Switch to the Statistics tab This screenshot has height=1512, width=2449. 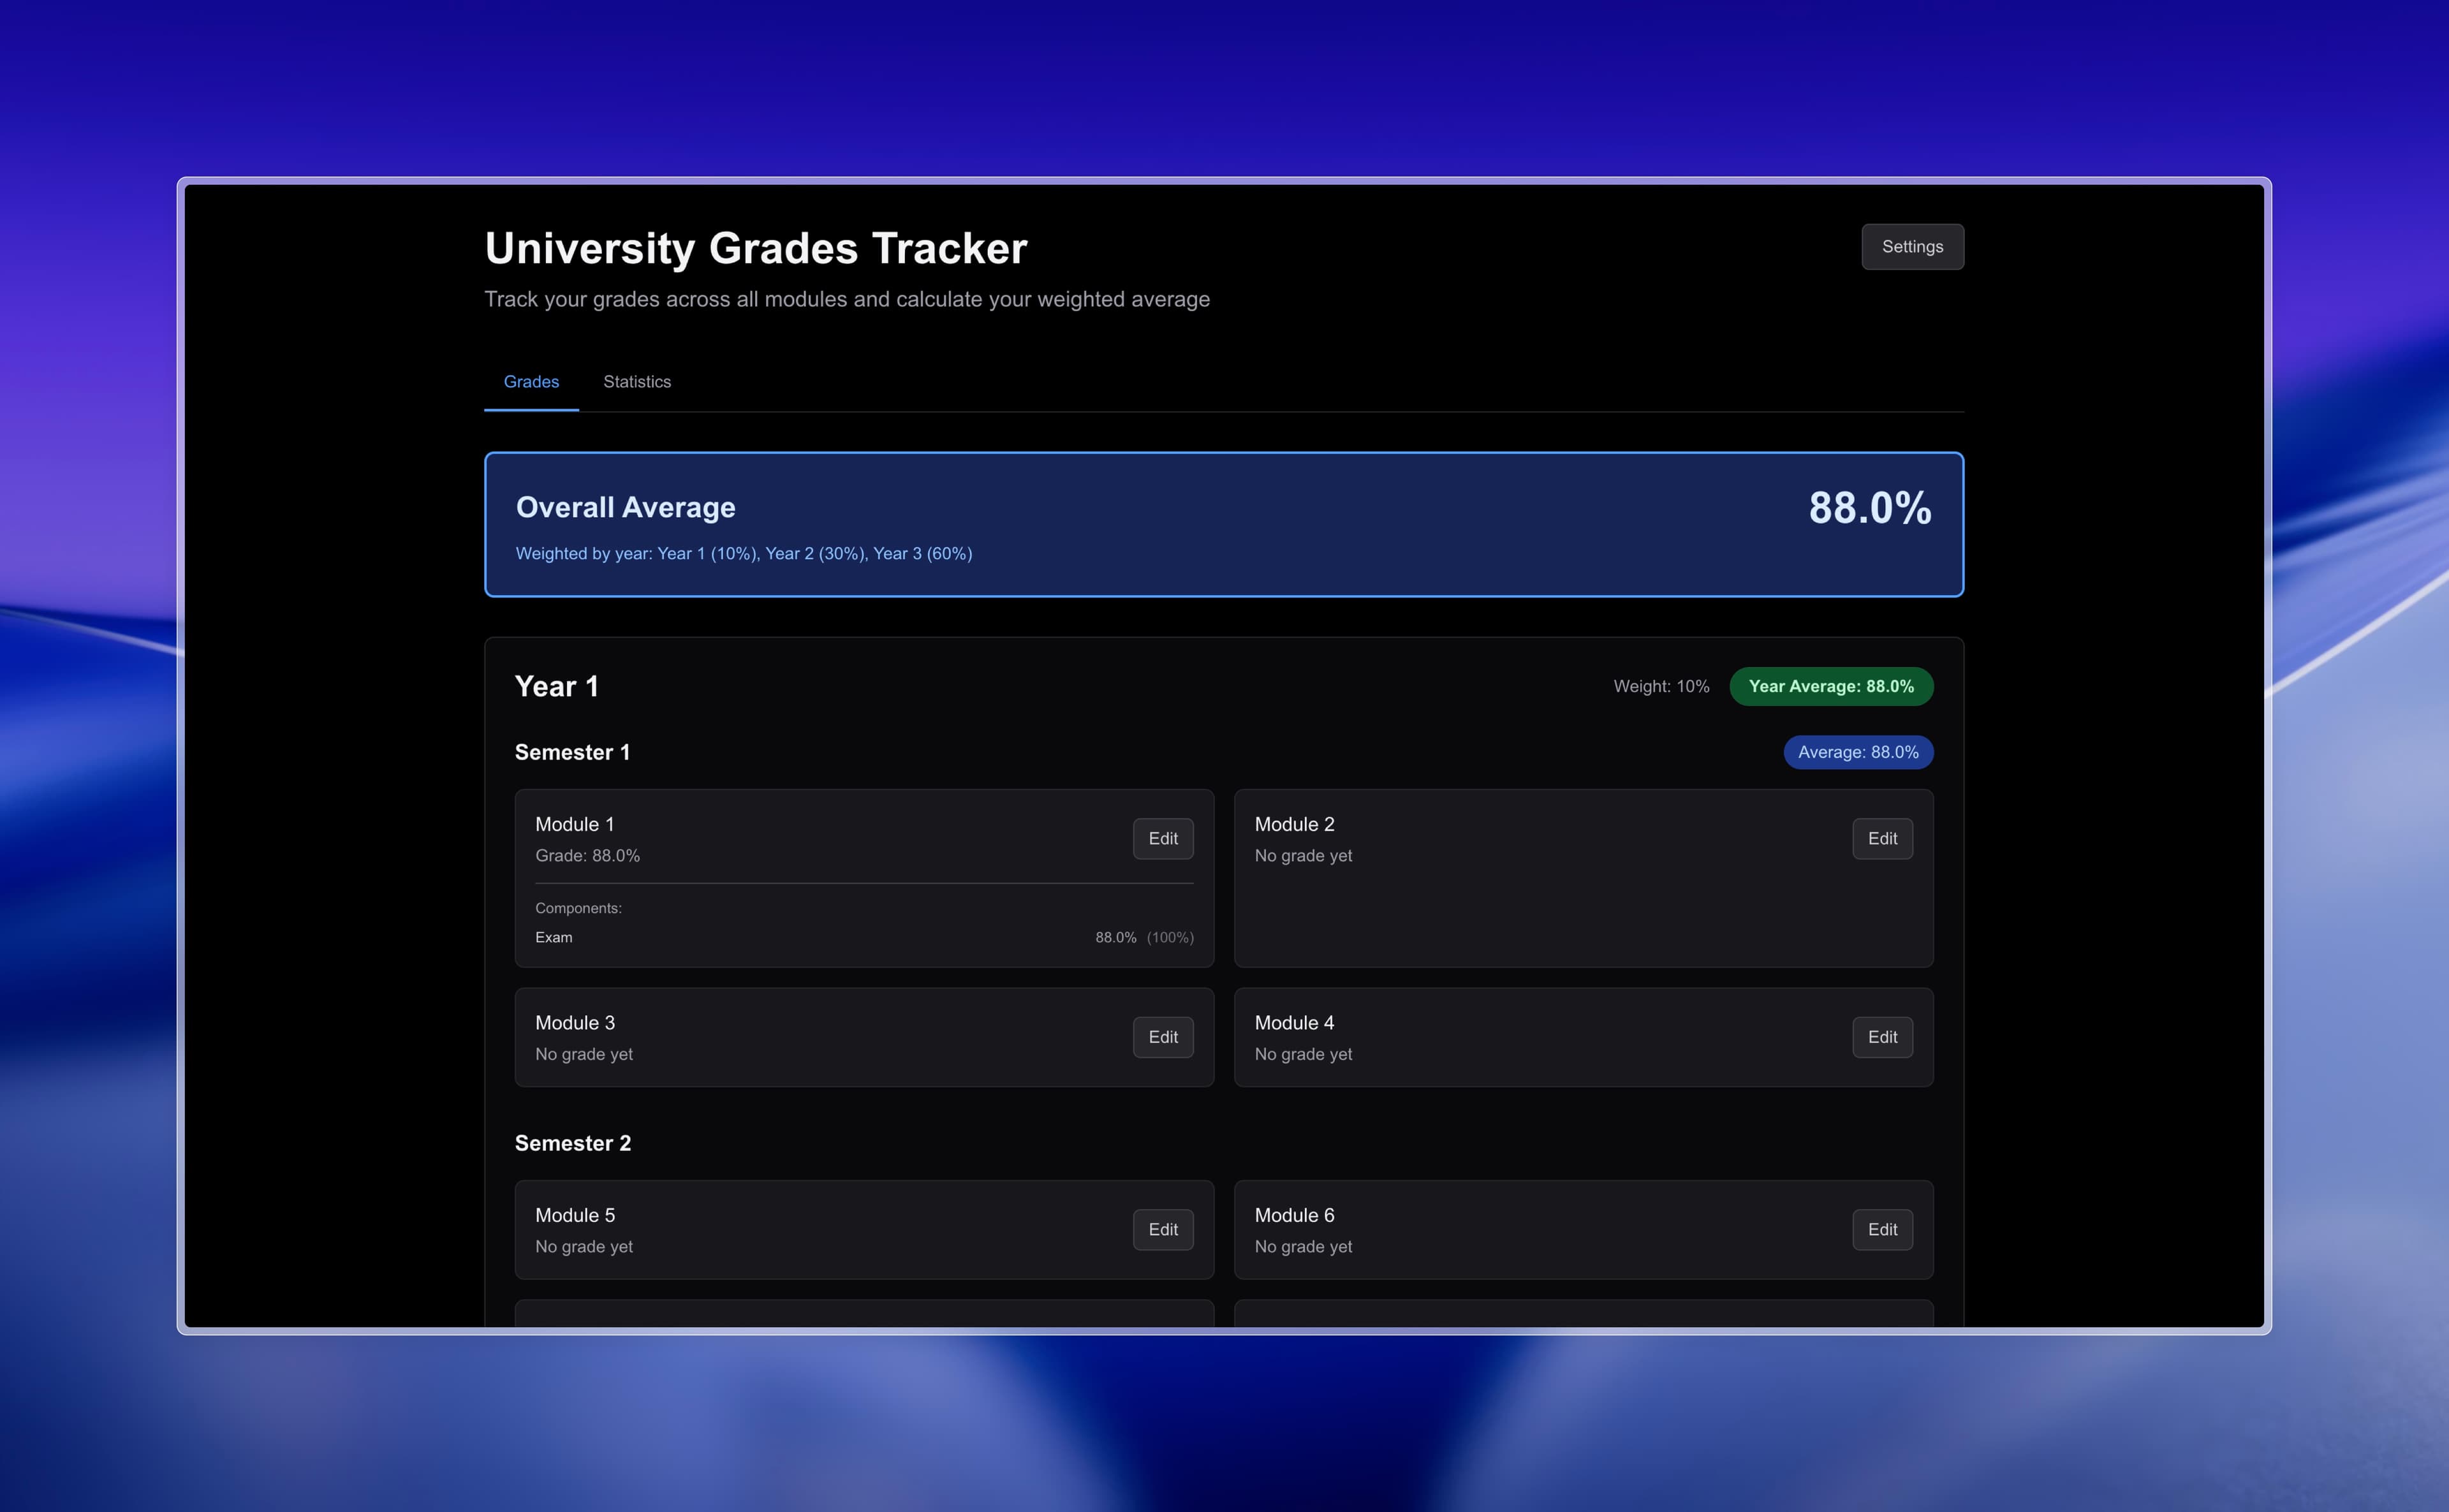point(637,382)
